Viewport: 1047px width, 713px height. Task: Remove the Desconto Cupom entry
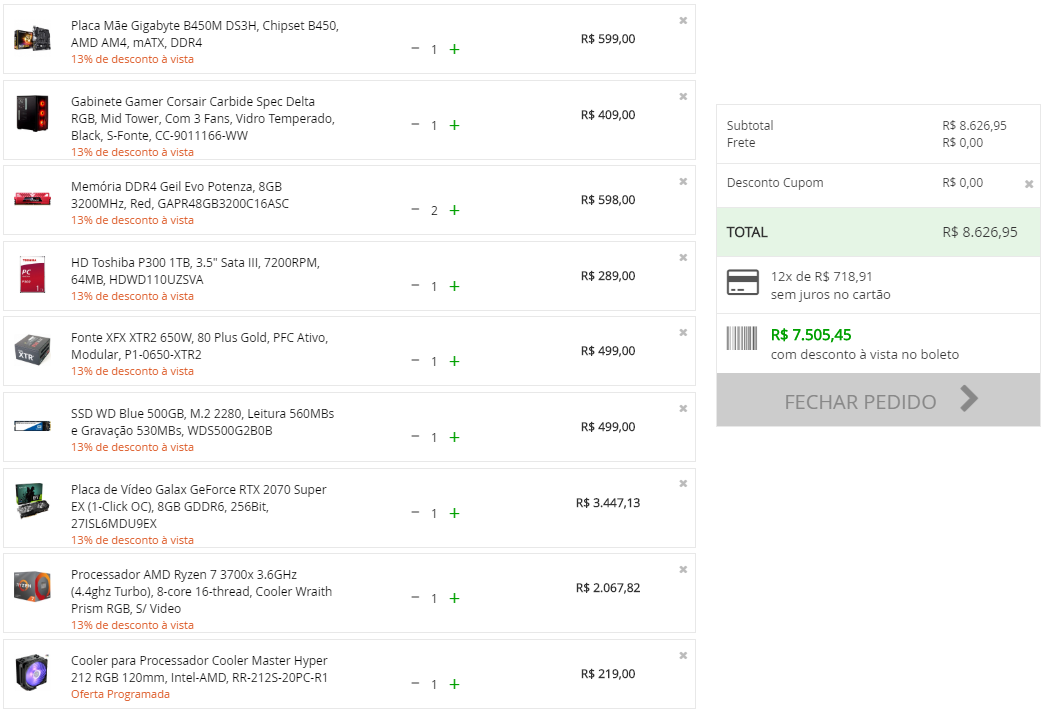click(x=1029, y=184)
